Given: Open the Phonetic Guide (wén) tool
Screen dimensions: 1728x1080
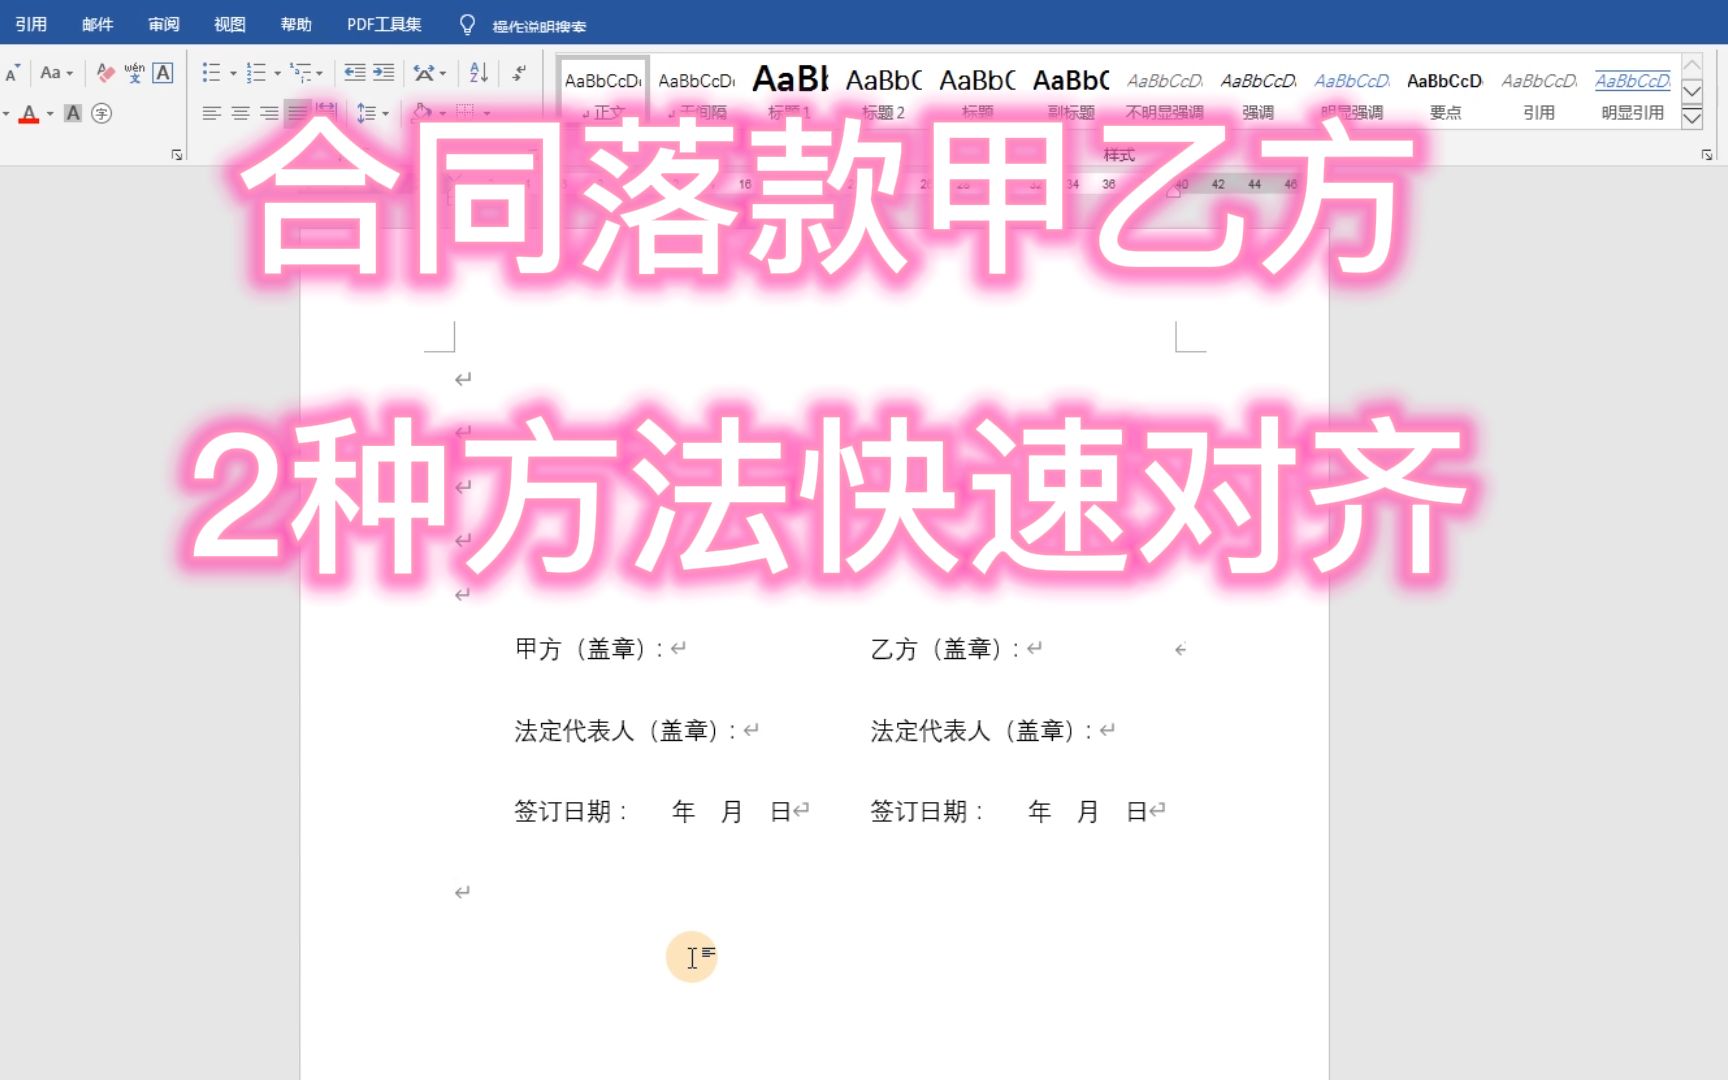Looking at the screenshot, I should click(x=134, y=73).
